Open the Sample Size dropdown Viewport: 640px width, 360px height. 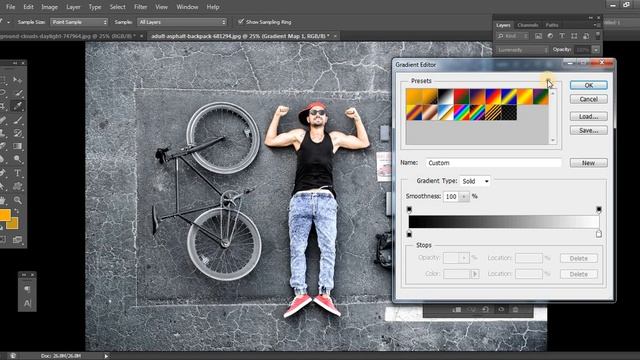tap(79, 22)
